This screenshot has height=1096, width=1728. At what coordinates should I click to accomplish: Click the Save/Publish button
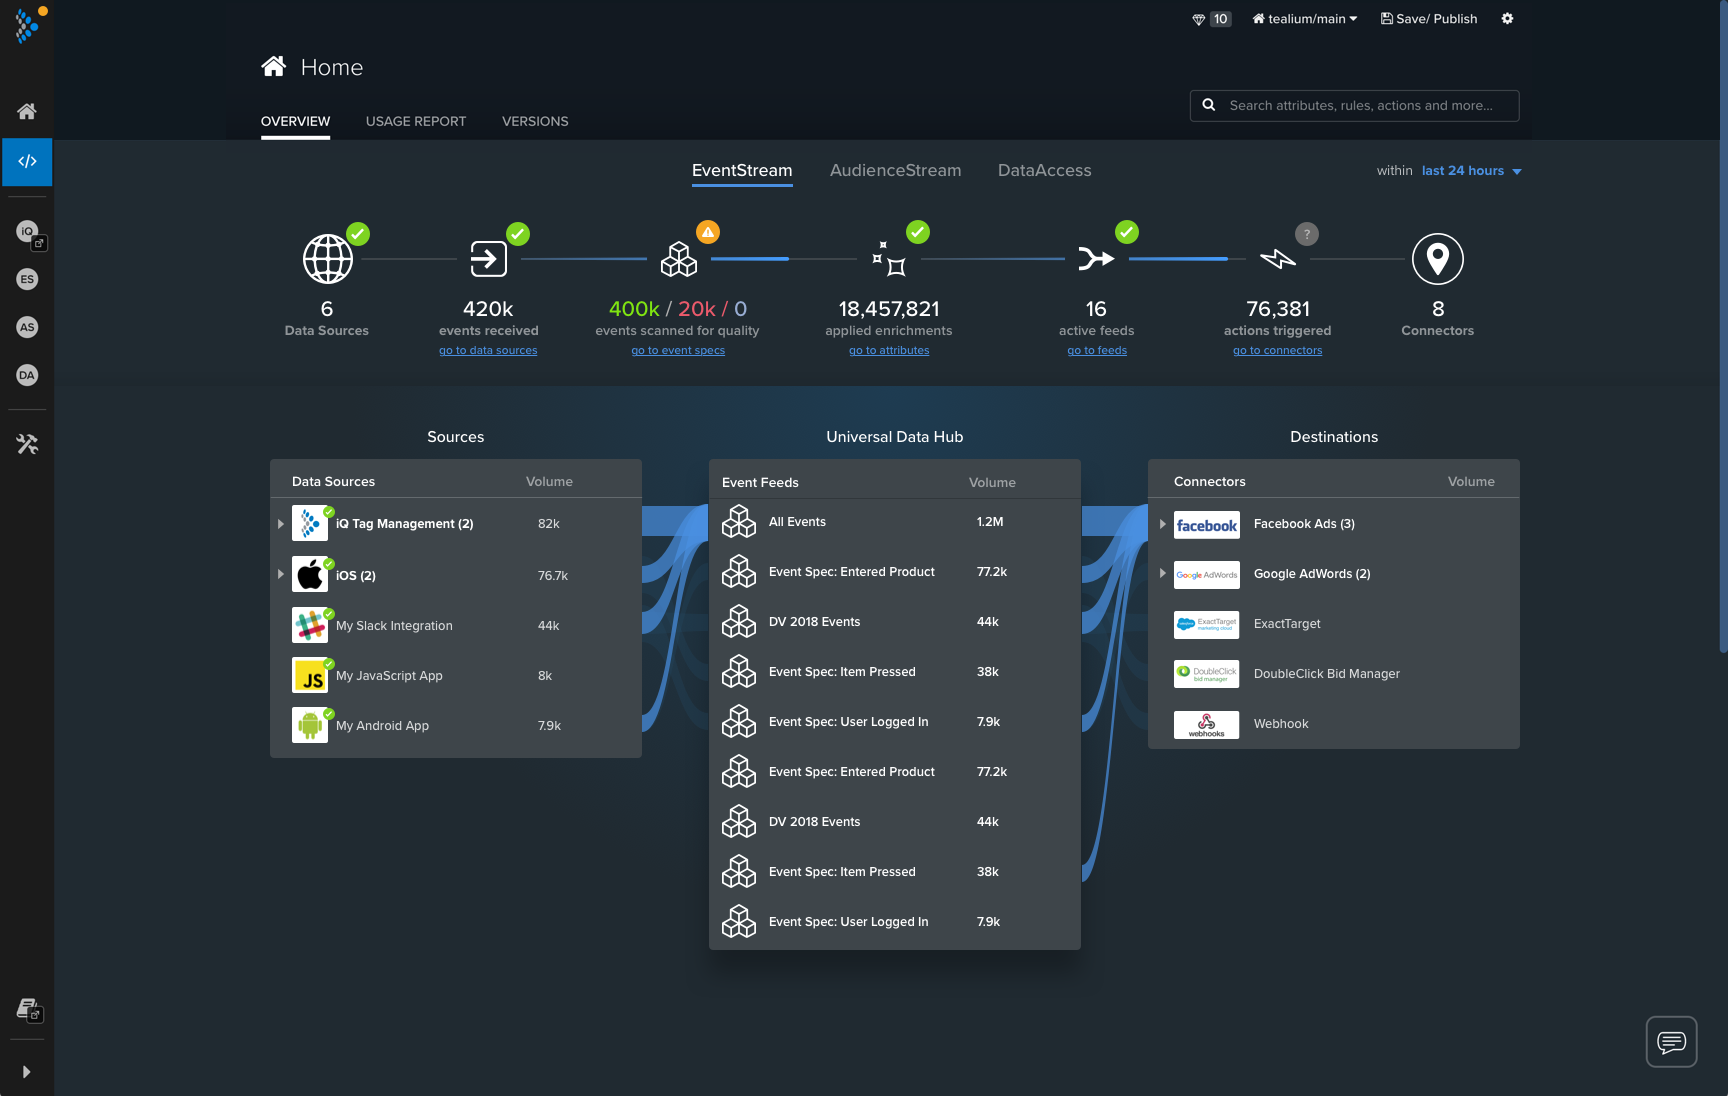point(1429,19)
